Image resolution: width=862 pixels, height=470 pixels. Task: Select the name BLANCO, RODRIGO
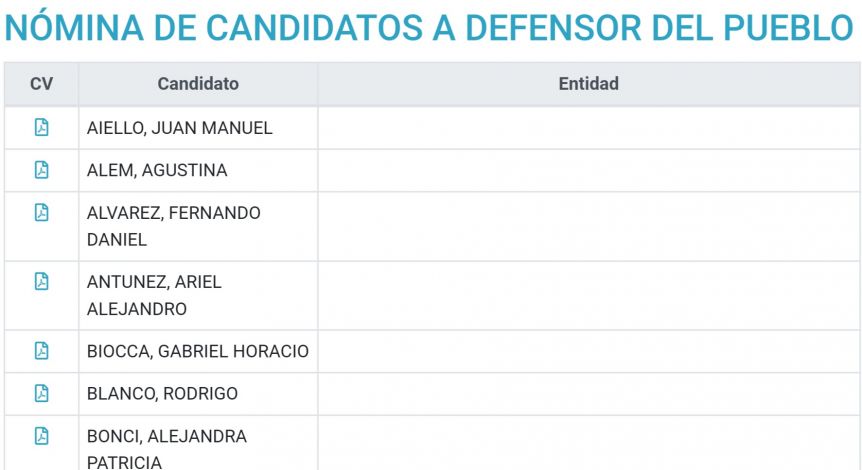162,394
